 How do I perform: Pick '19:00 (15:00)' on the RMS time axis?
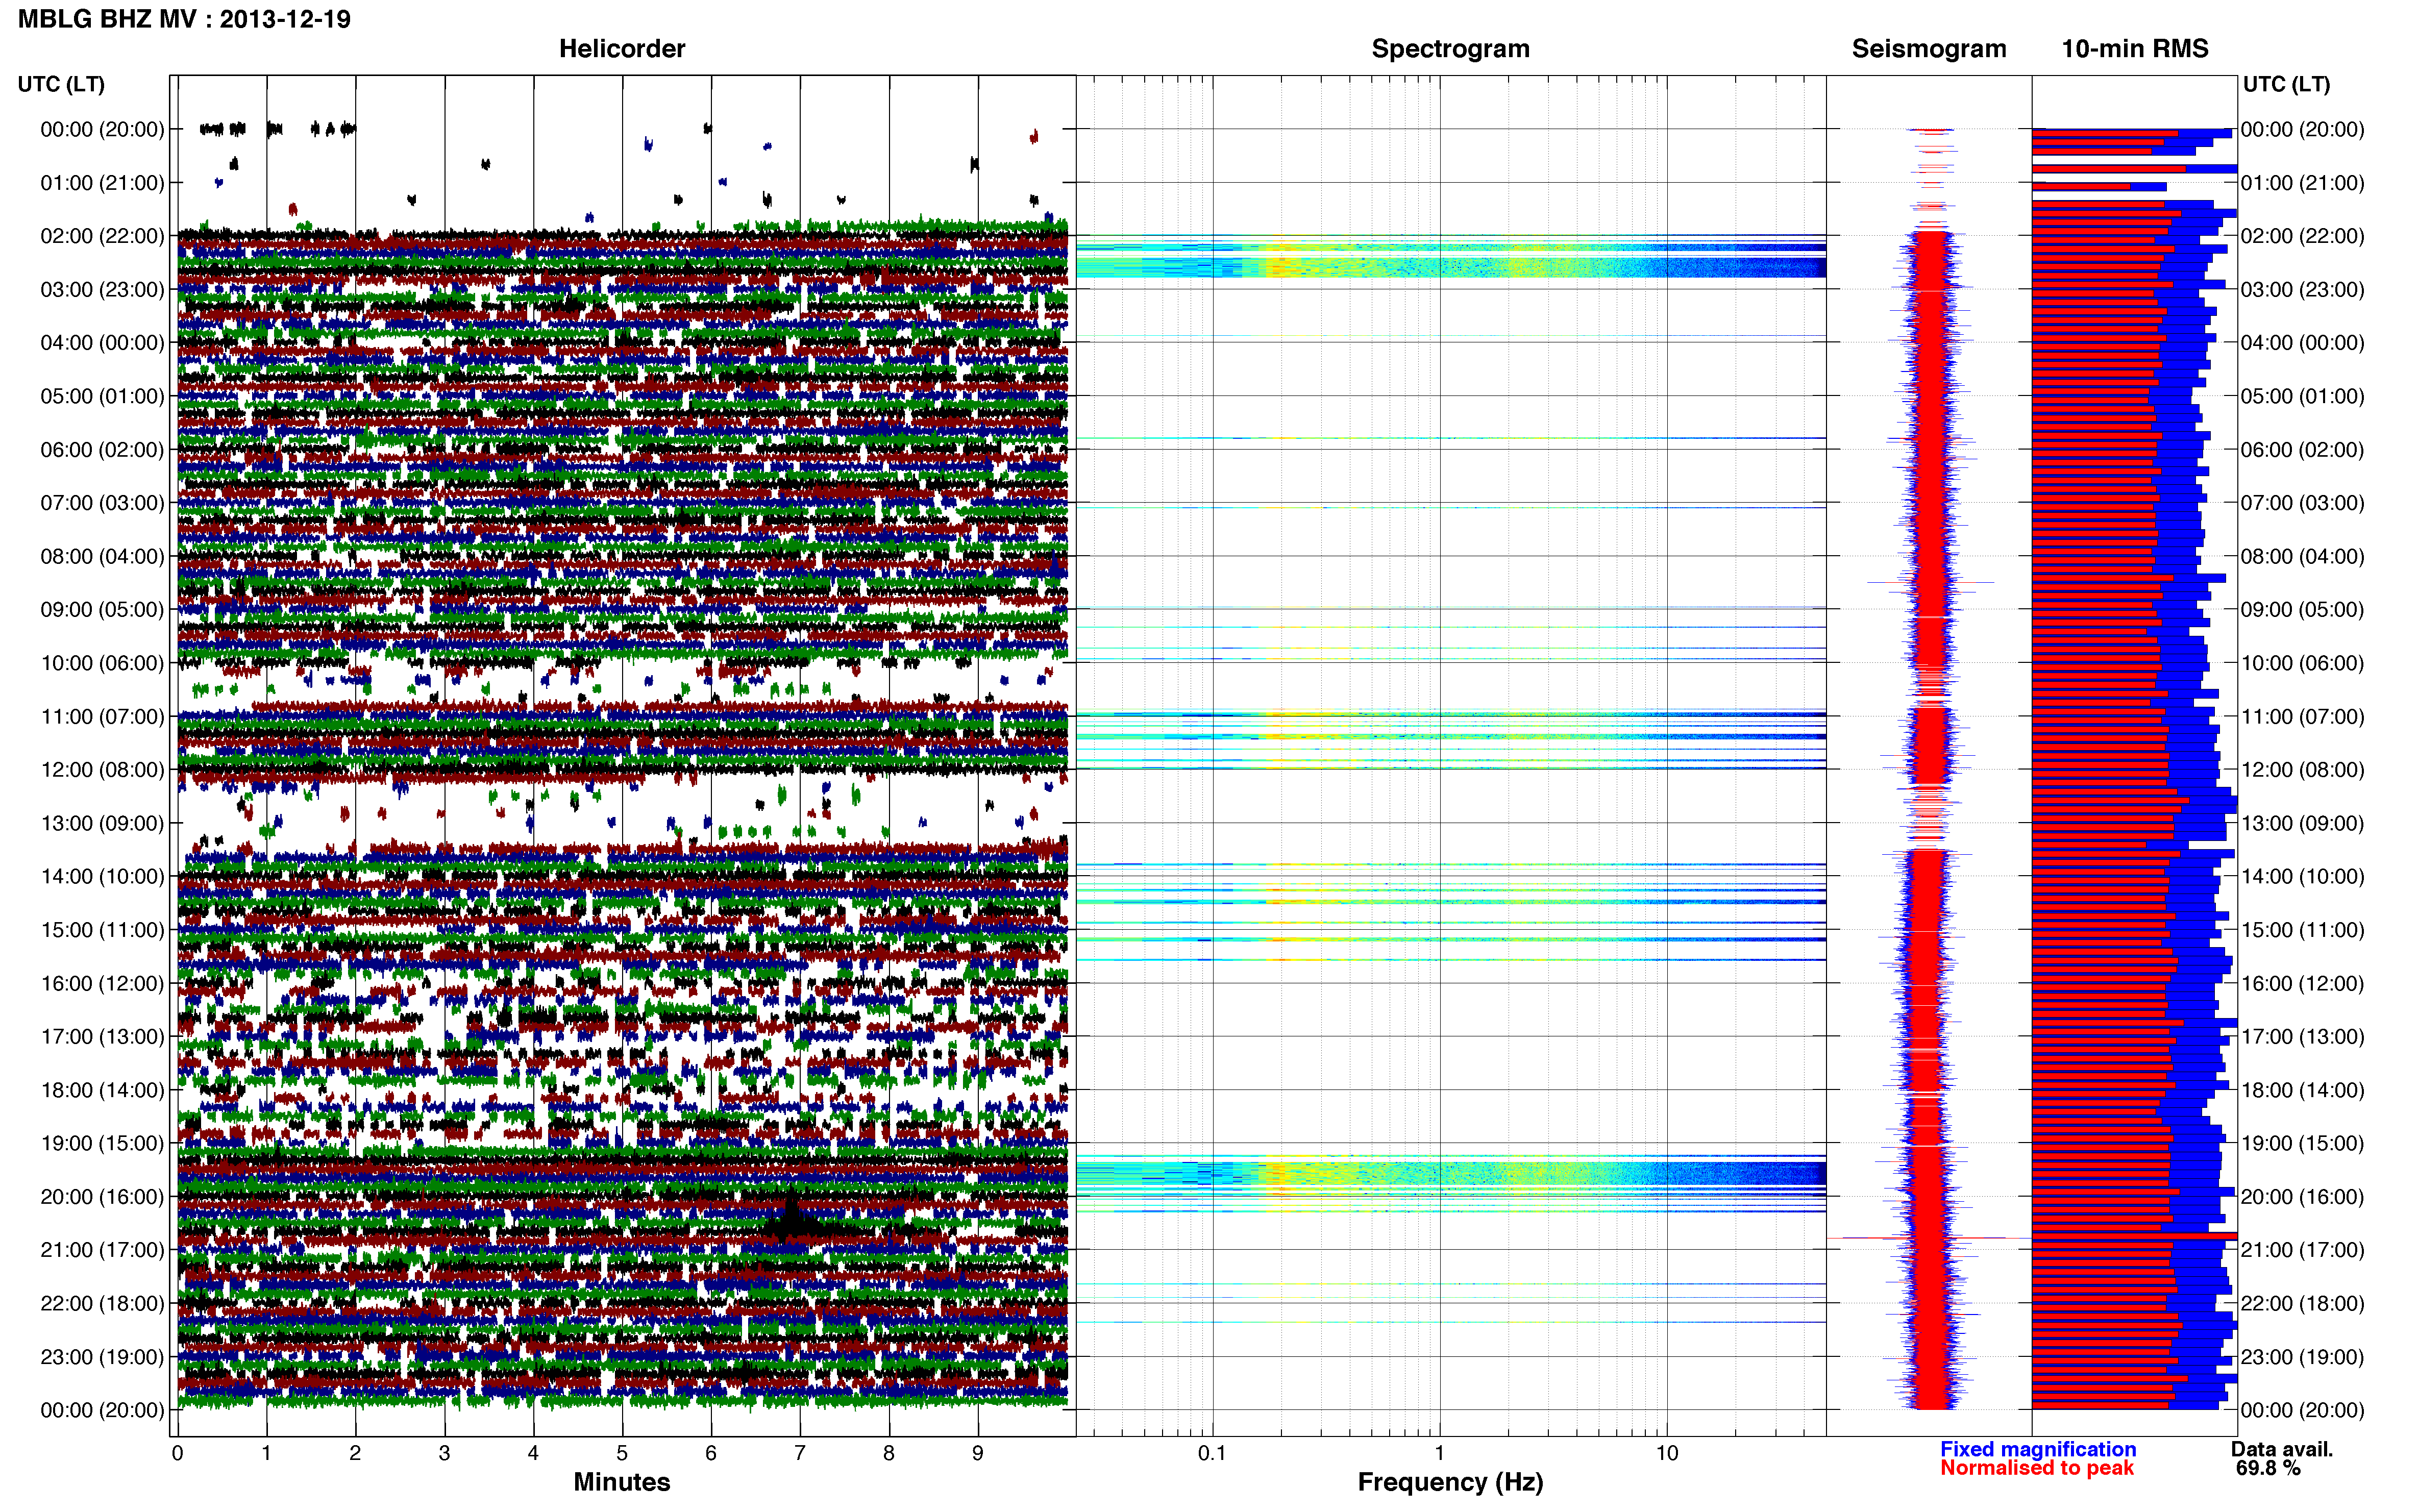[2302, 1143]
